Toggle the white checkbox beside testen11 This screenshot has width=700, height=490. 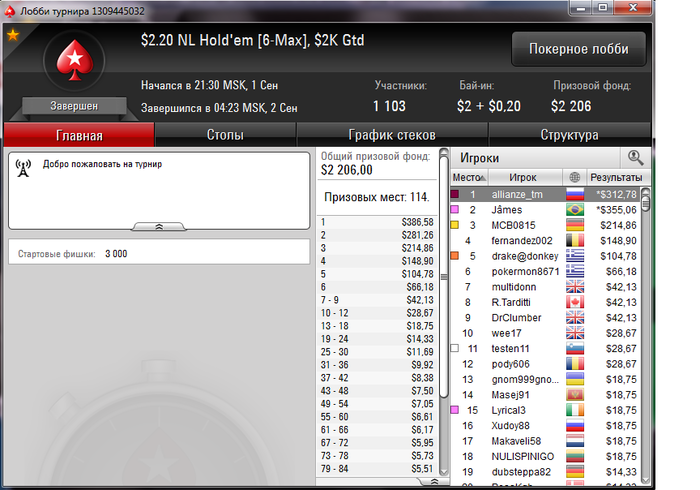[454, 348]
